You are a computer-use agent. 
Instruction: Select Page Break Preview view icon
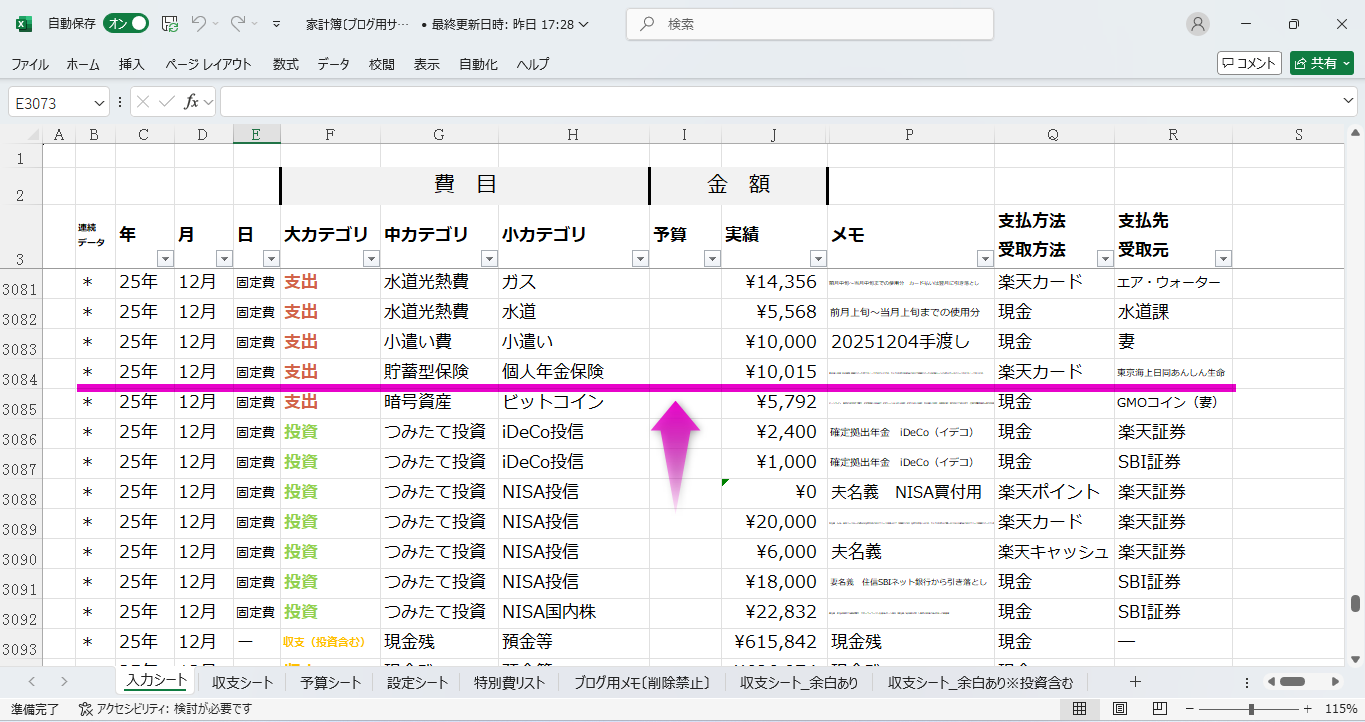[x=1159, y=709]
